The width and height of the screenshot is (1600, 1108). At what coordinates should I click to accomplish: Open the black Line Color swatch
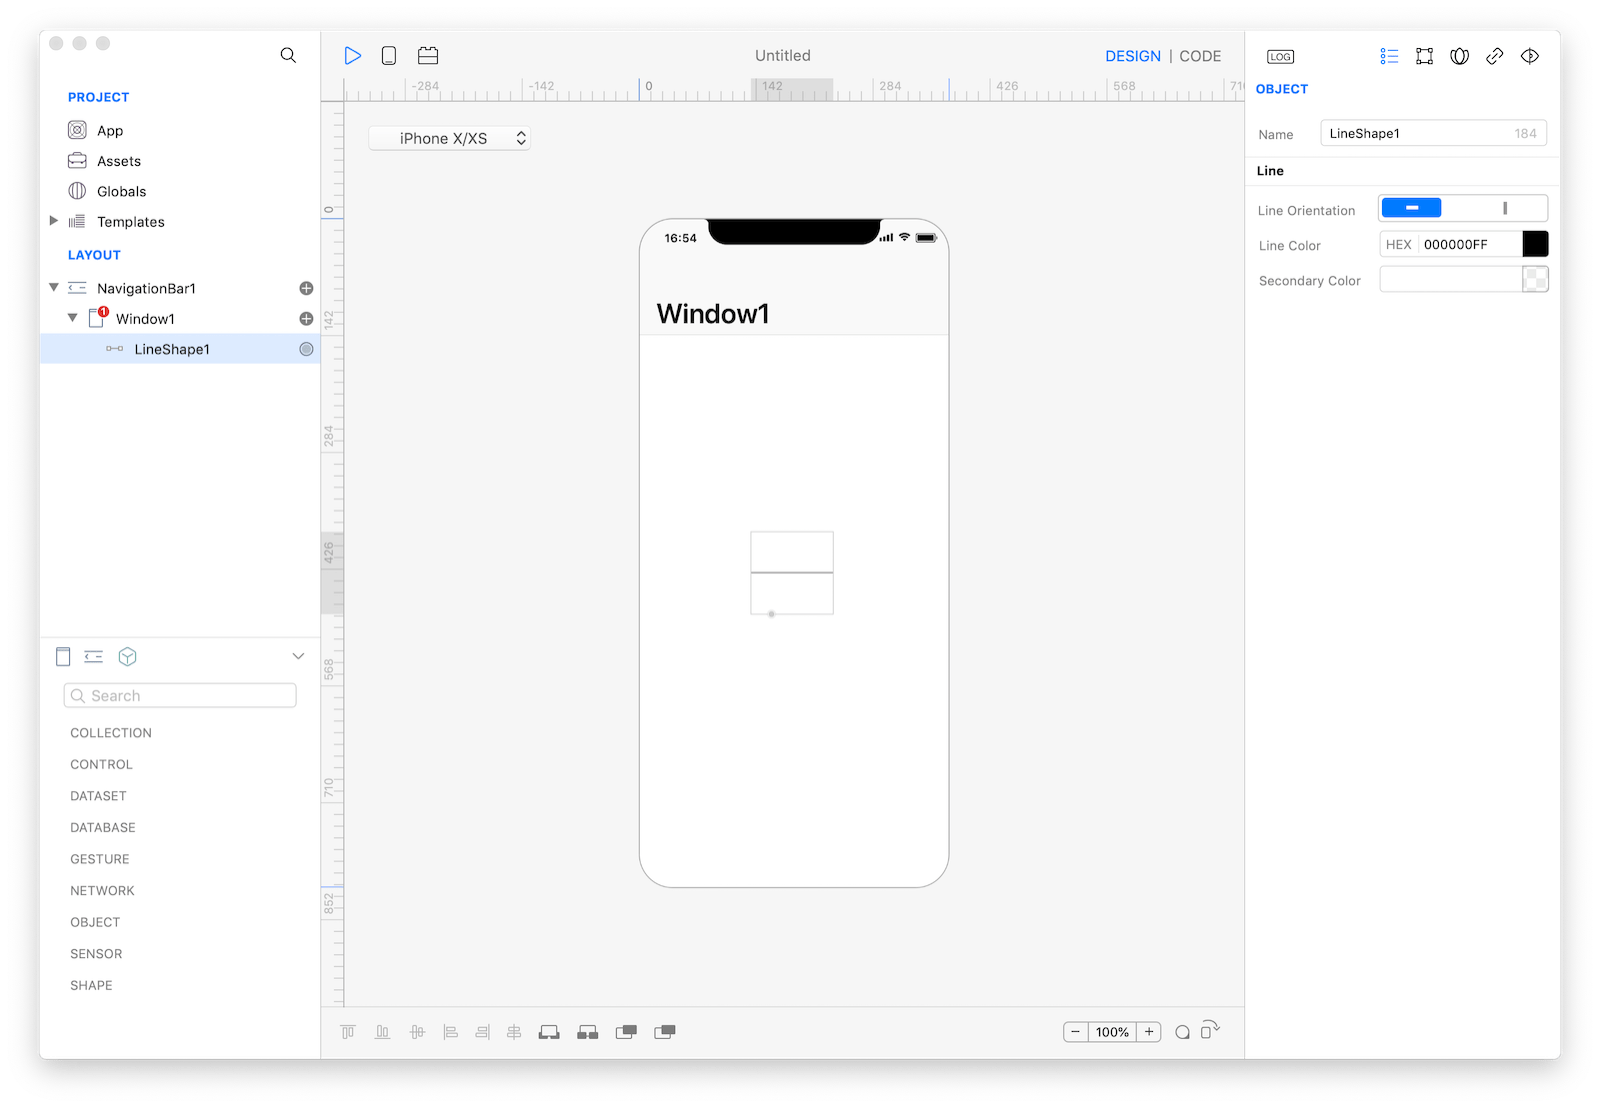pyautogui.click(x=1535, y=244)
